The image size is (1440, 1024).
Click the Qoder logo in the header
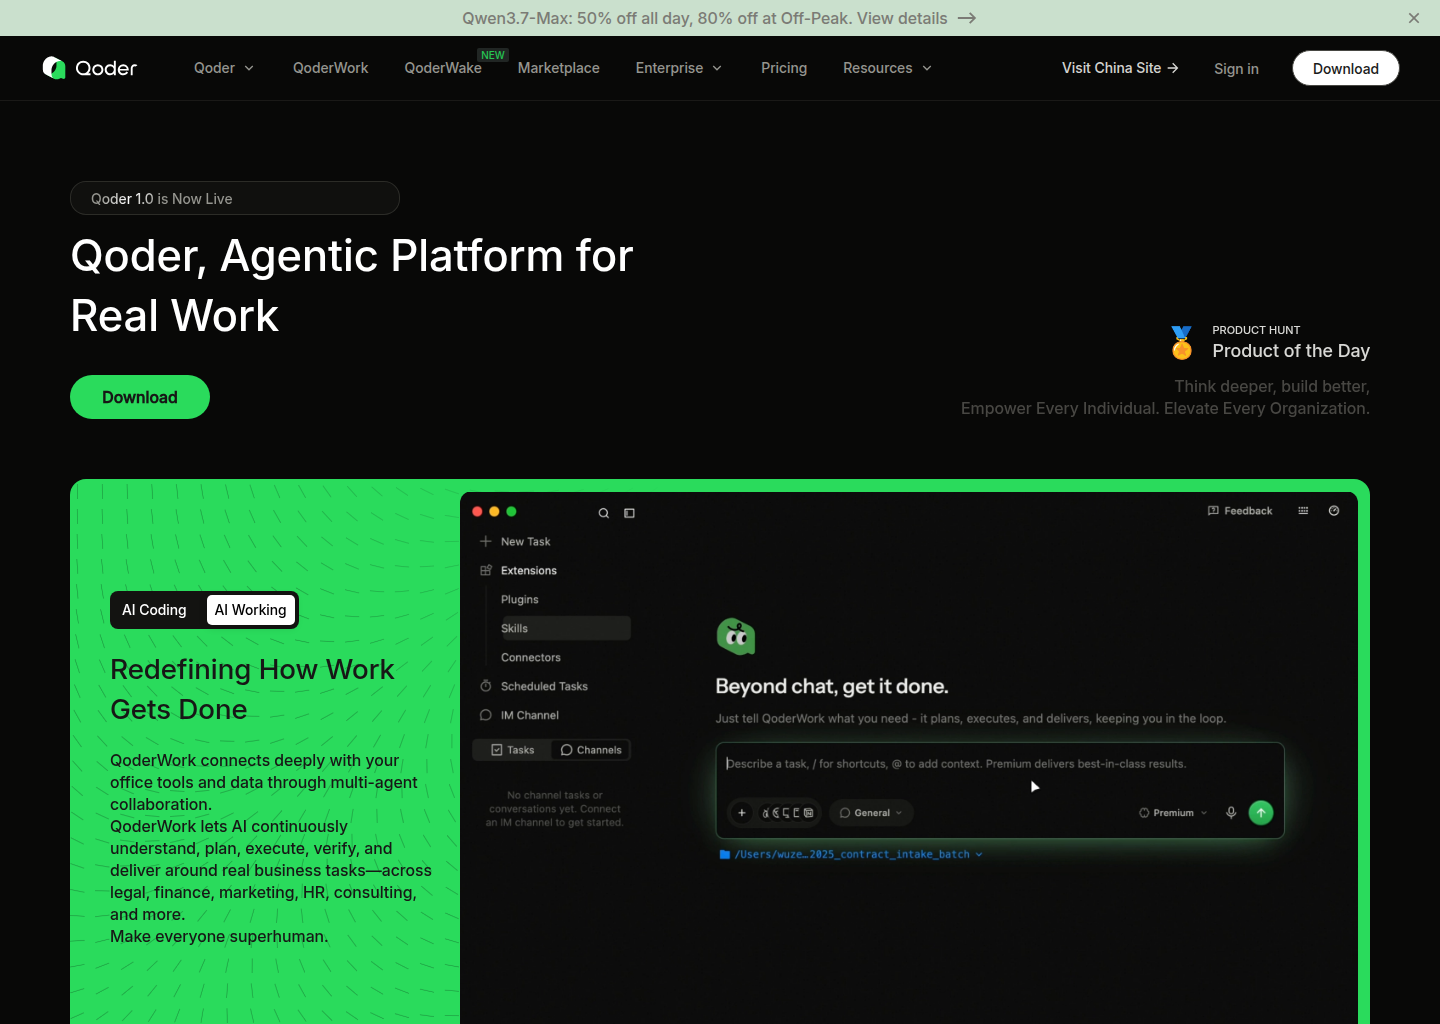tap(90, 68)
